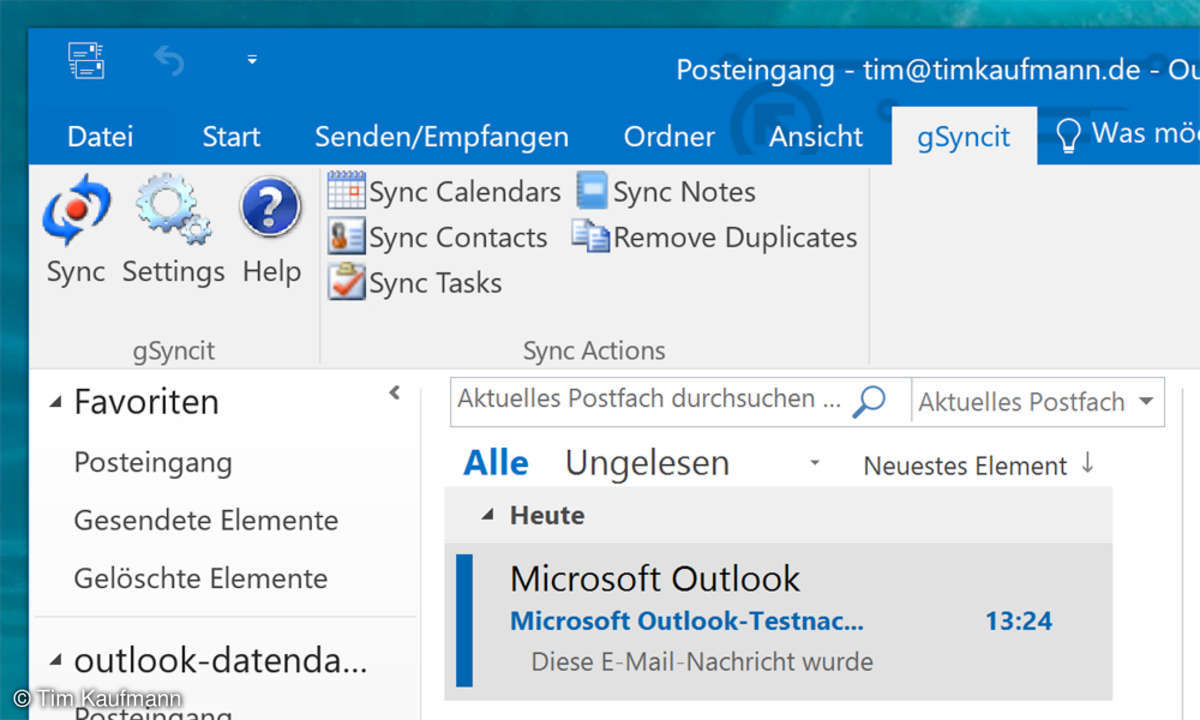The width and height of the screenshot is (1200, 720).
Task: Collapse the Heute message group
Action: coord(488,516)
